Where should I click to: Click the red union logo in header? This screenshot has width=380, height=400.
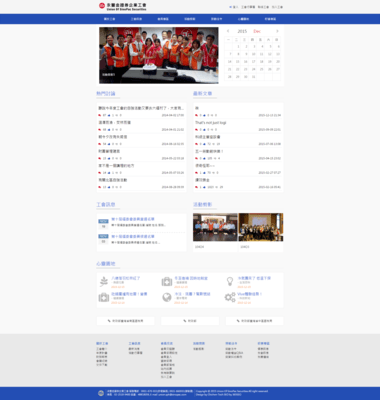click(102, 5)
